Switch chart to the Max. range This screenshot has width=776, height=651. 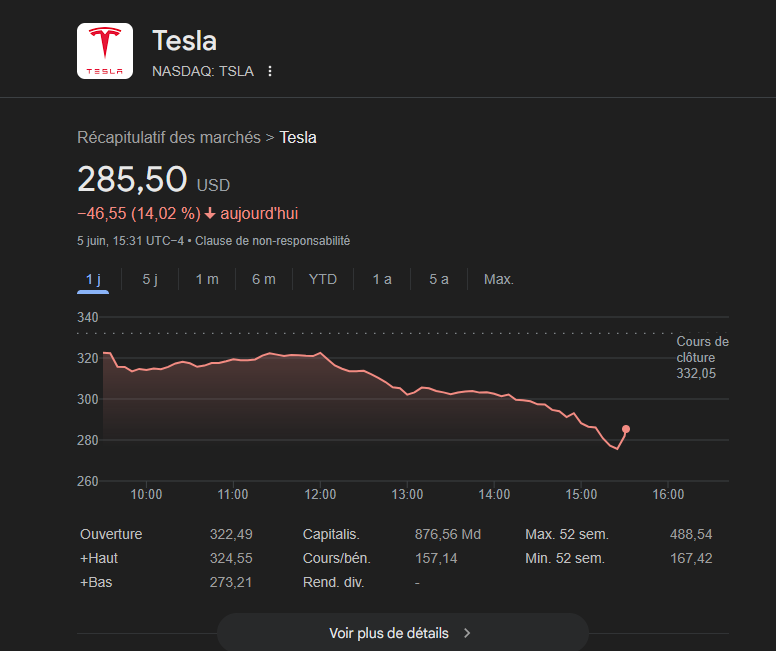pyautogui.click(x=499, y=279)
